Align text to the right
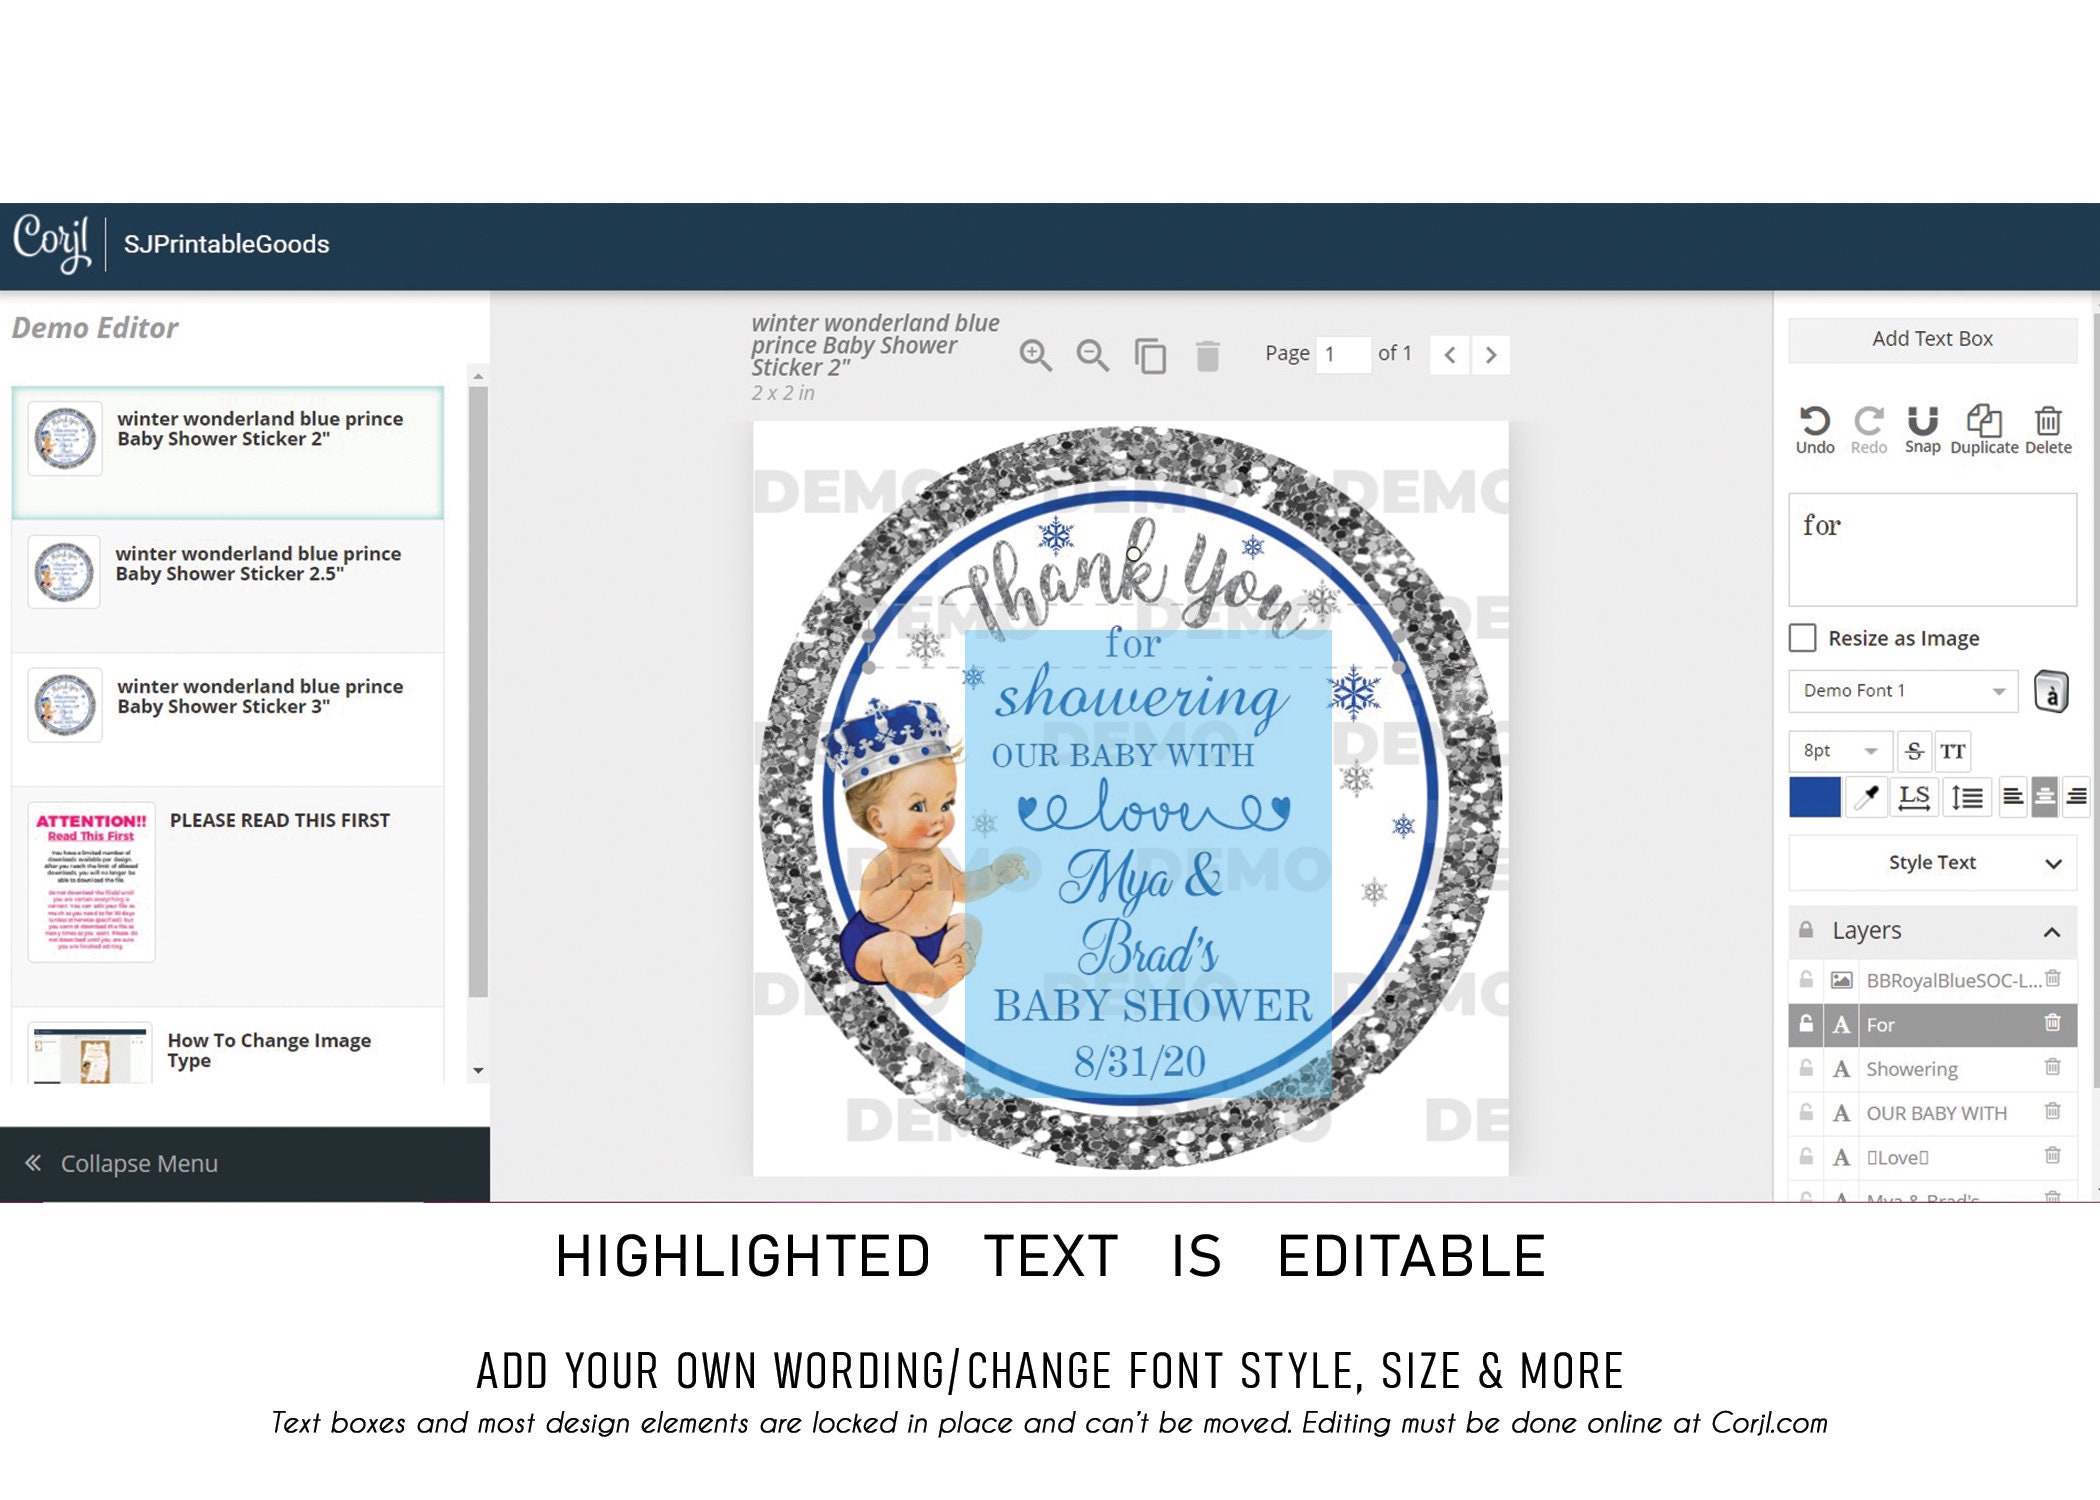The height and width of the screenshot is (1500, 2100). point(2076,797)
